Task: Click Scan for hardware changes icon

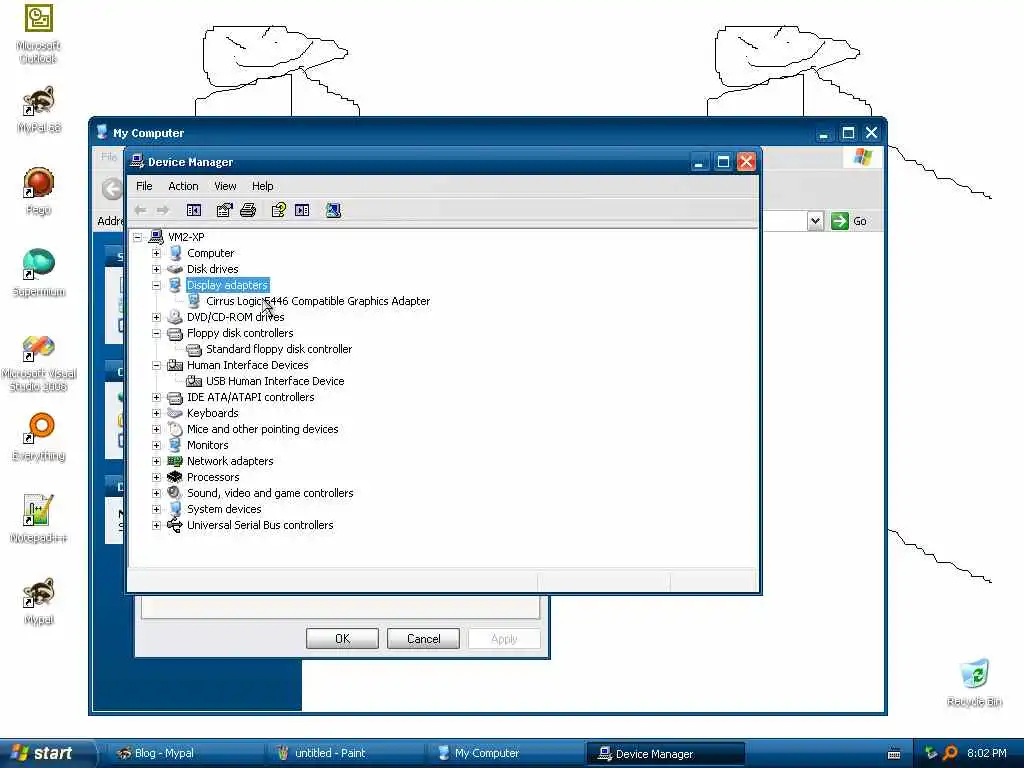Action: [x=333, y=210]
